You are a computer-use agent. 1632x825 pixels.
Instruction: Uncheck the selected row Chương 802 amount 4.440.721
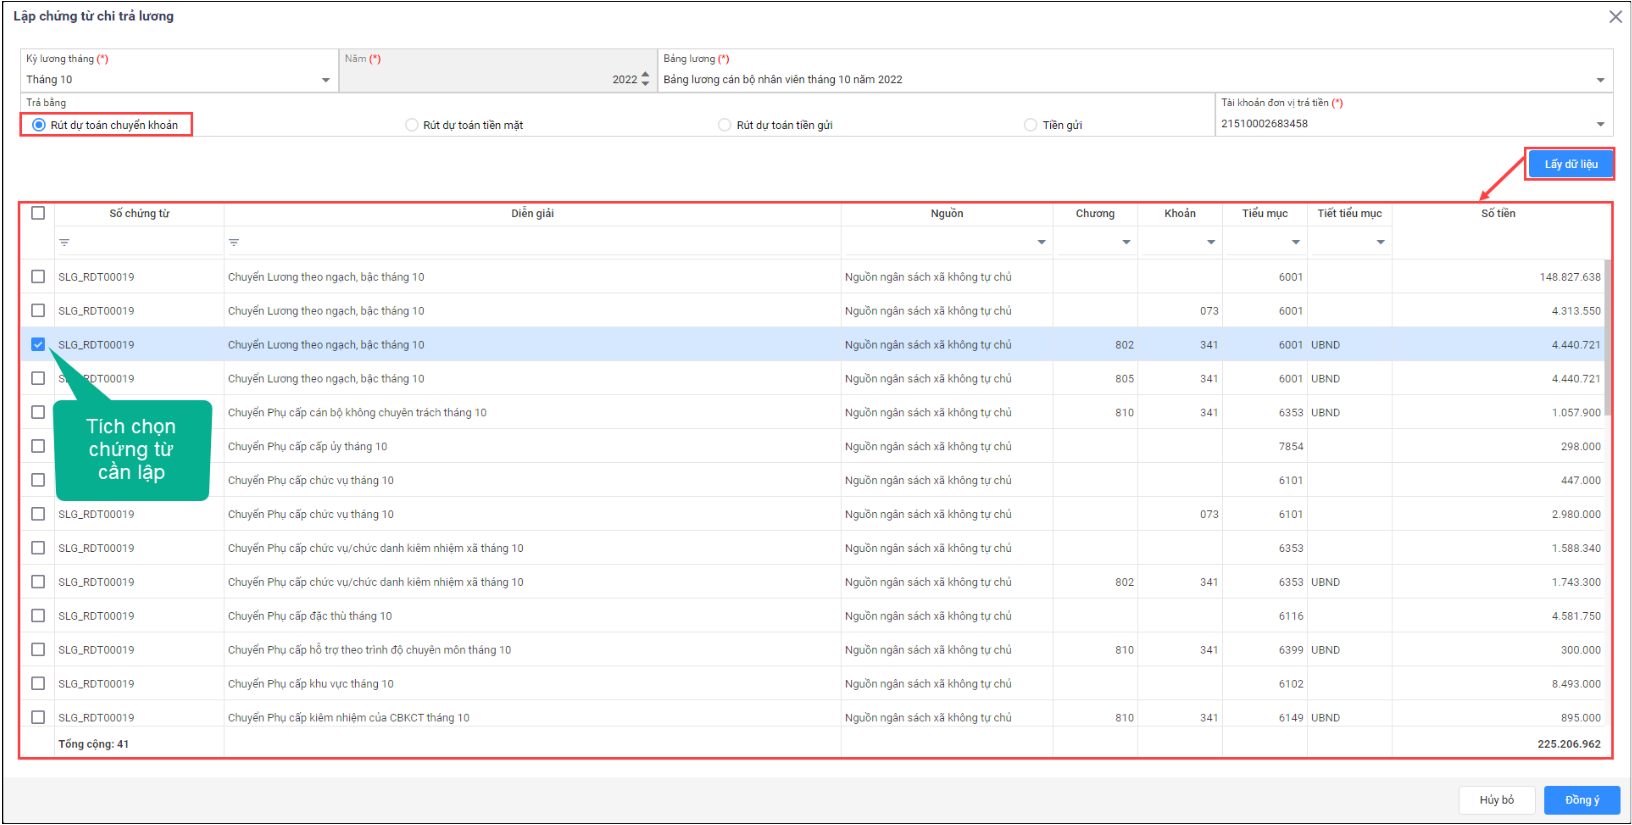pyautogui.click(x=38, y=345)
